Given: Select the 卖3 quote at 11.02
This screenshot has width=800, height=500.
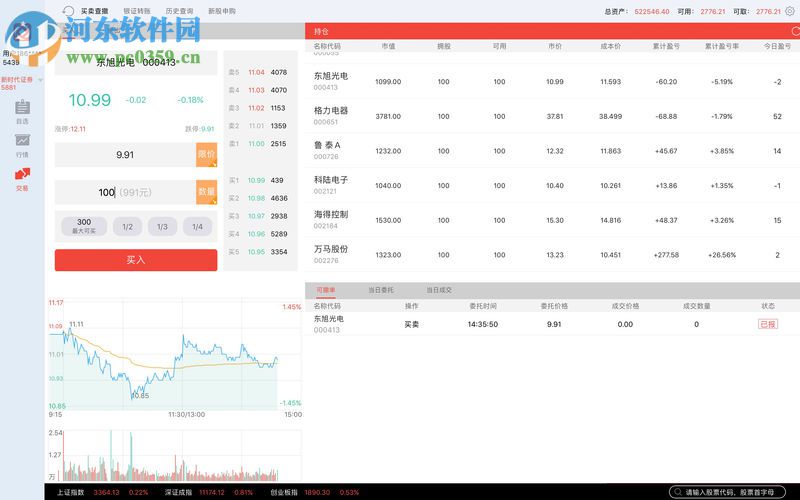Looking at the screenshot, I should [258, 108].
